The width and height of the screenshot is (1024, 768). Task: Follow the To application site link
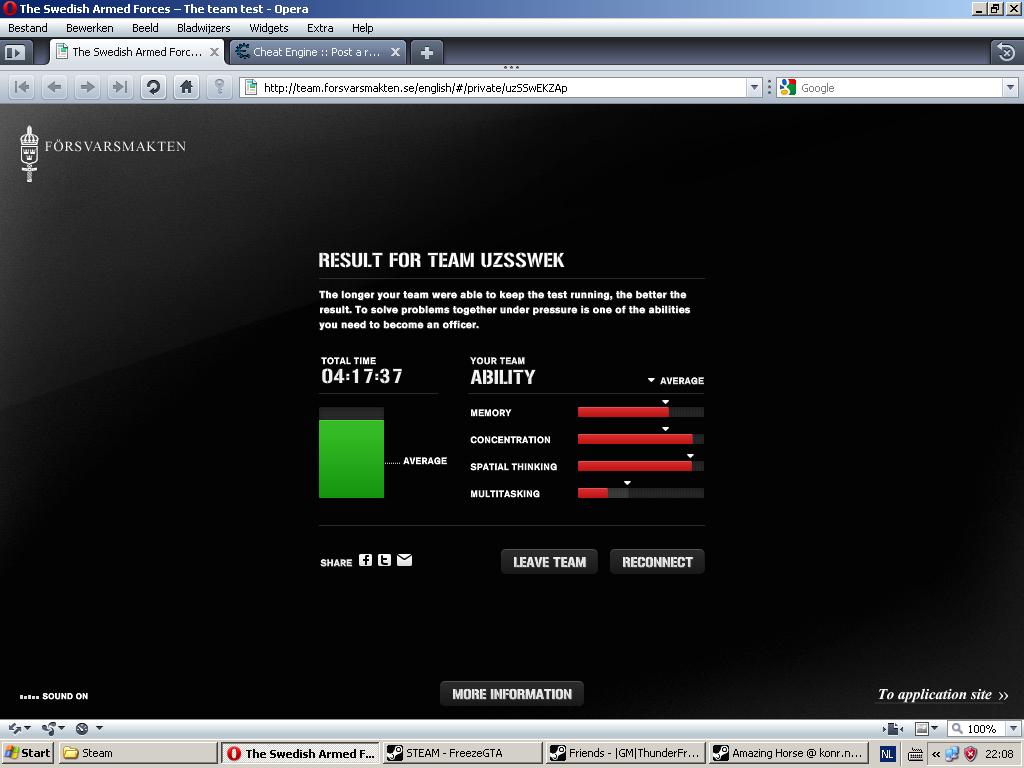pos(943,695)
